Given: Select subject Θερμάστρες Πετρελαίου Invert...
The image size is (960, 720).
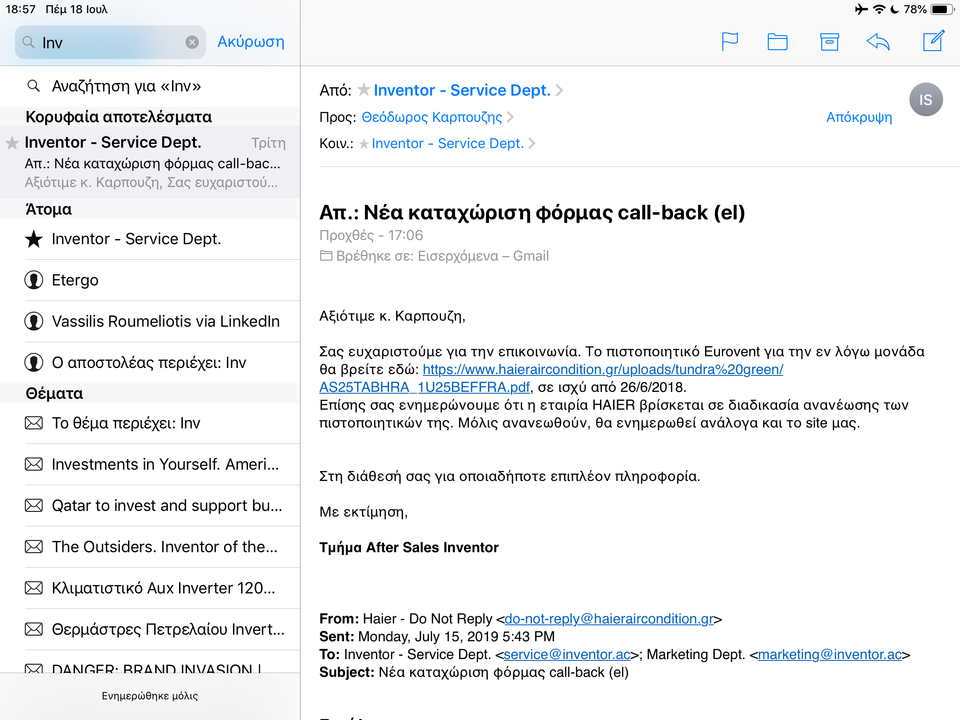Looking at the screenshot, I should (150, 629).
